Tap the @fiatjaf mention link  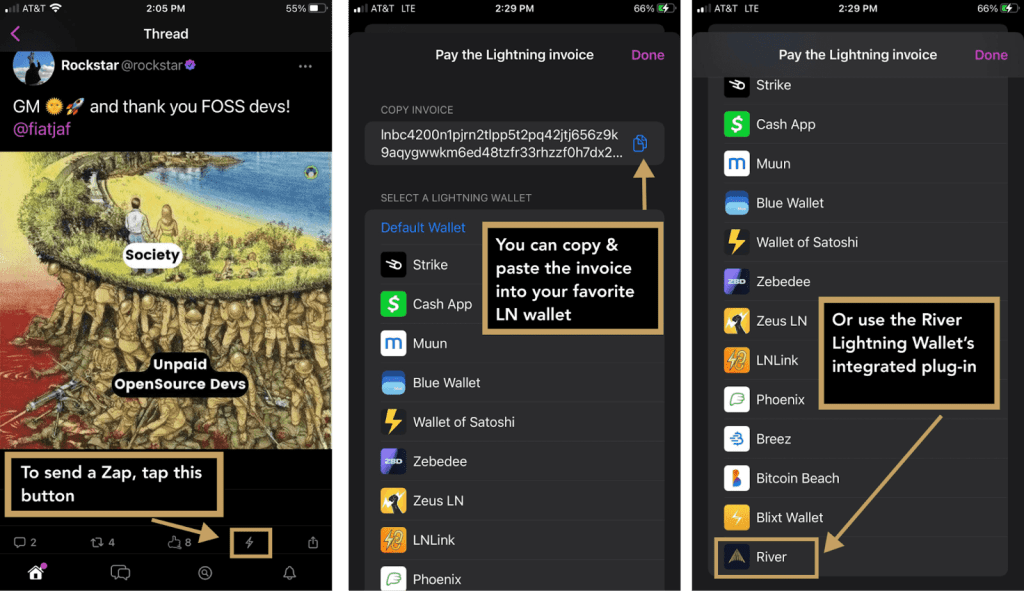[42, 129]
